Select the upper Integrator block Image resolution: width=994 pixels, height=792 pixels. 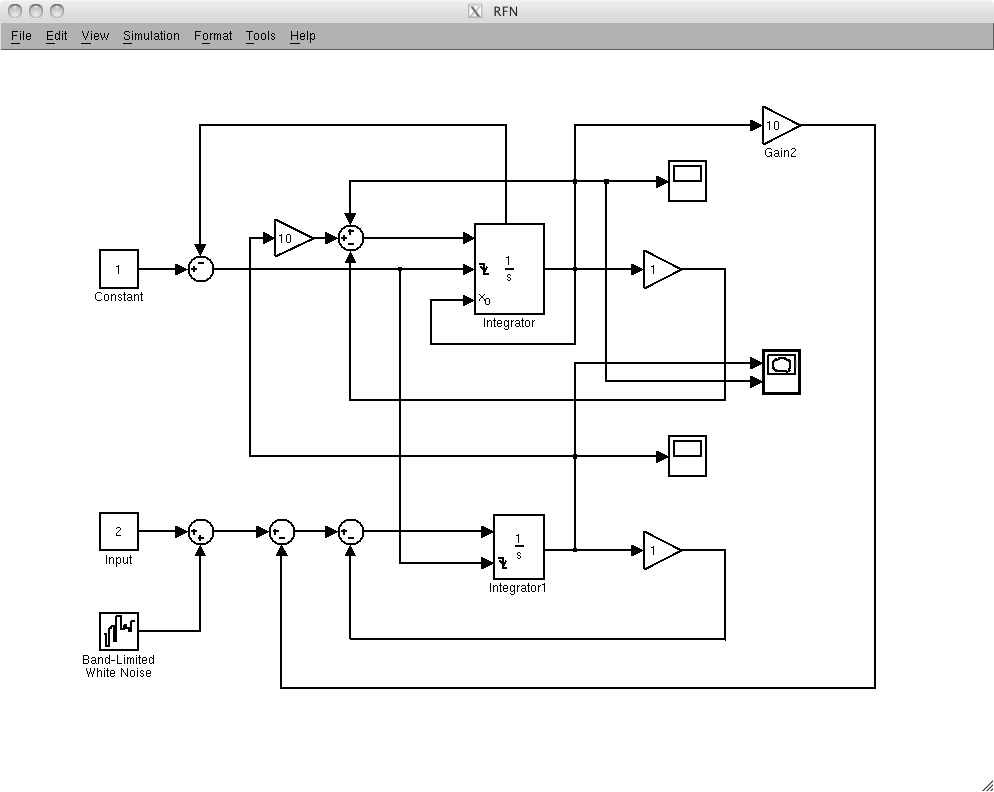509,268
